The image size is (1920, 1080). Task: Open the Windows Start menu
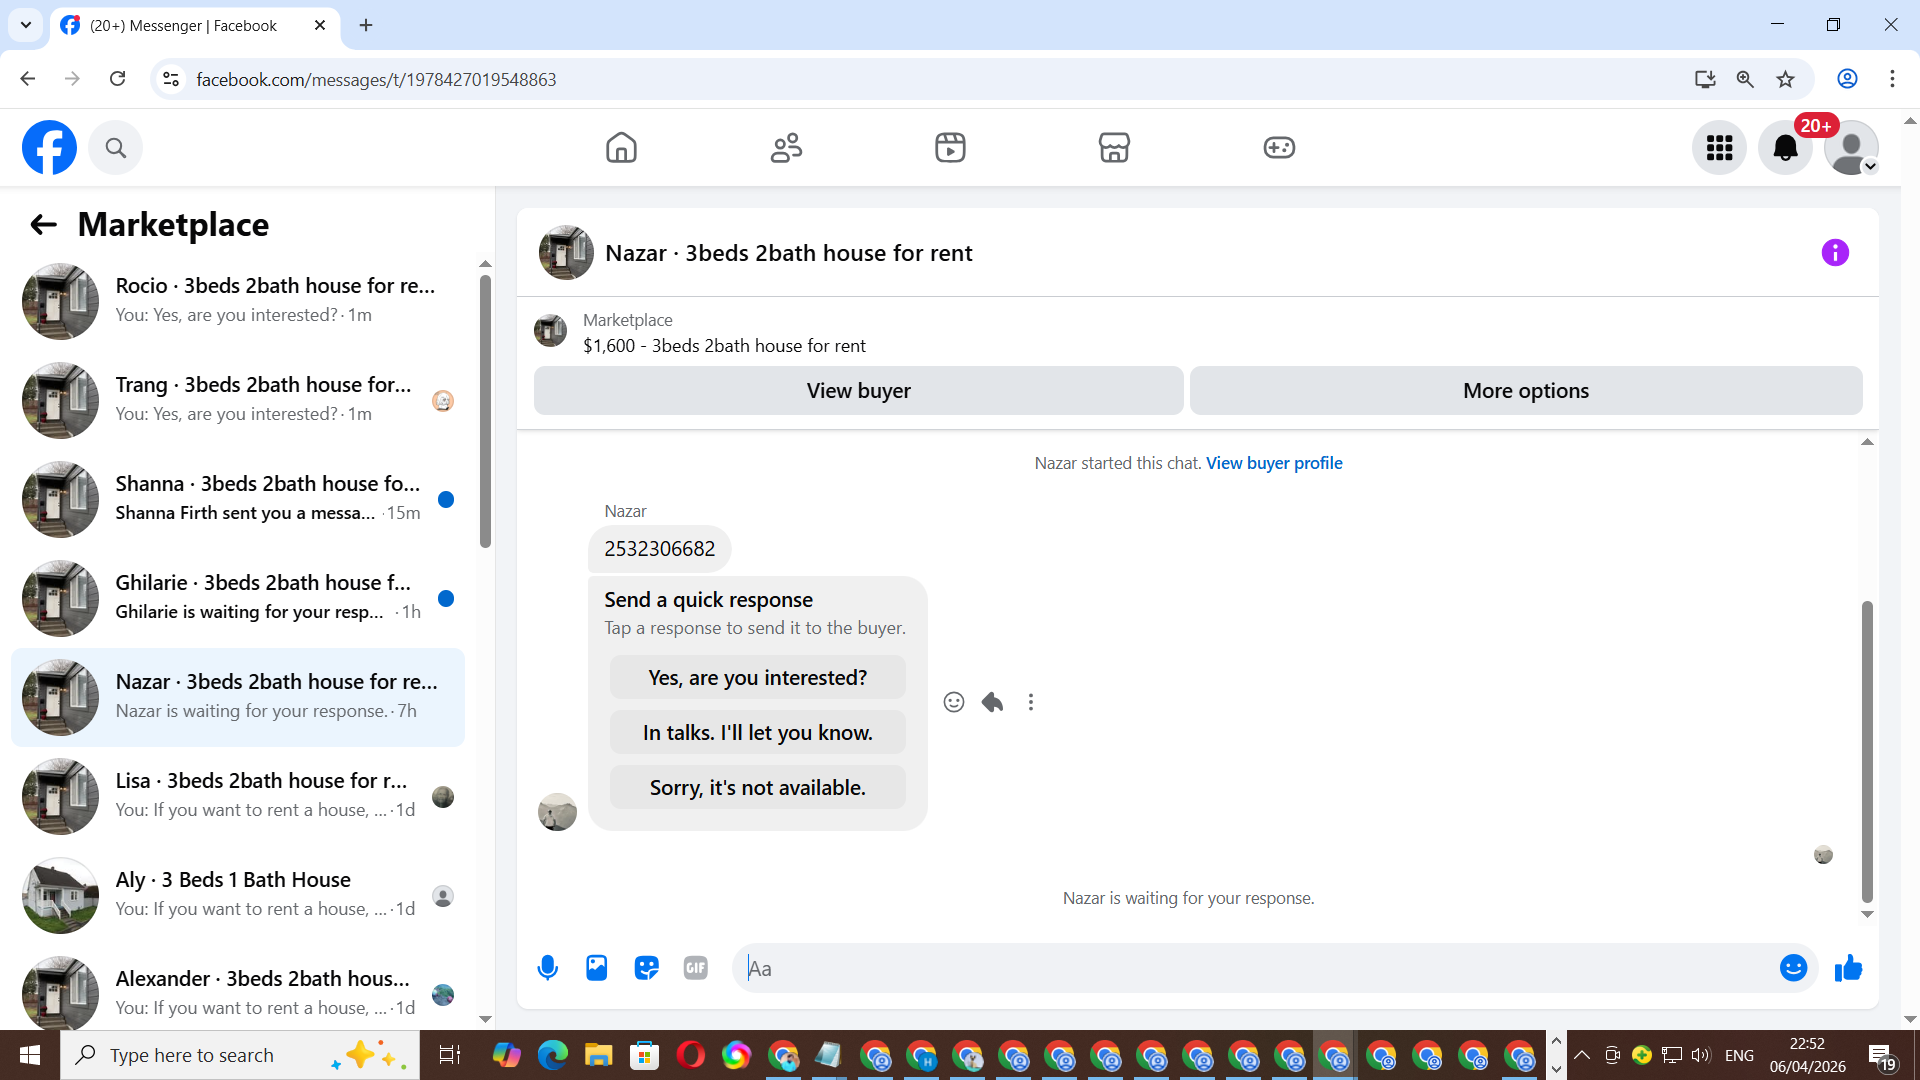[x=29, y=1055]
